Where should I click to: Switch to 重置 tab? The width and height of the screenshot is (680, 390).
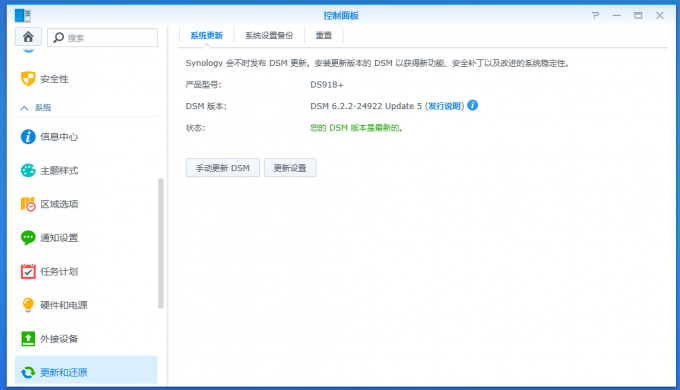pyautogui.click(x=324, y=36)
